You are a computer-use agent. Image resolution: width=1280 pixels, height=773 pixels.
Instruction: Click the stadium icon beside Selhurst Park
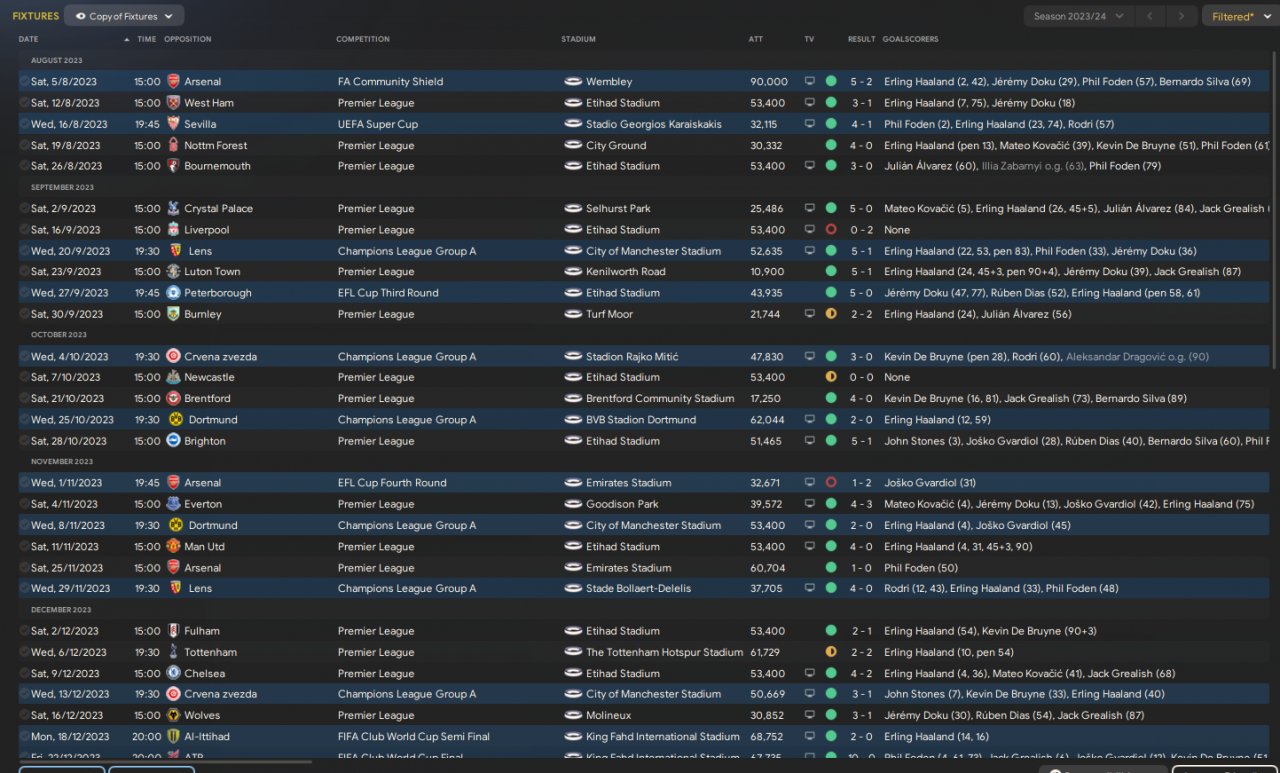[x=573, y=209]
